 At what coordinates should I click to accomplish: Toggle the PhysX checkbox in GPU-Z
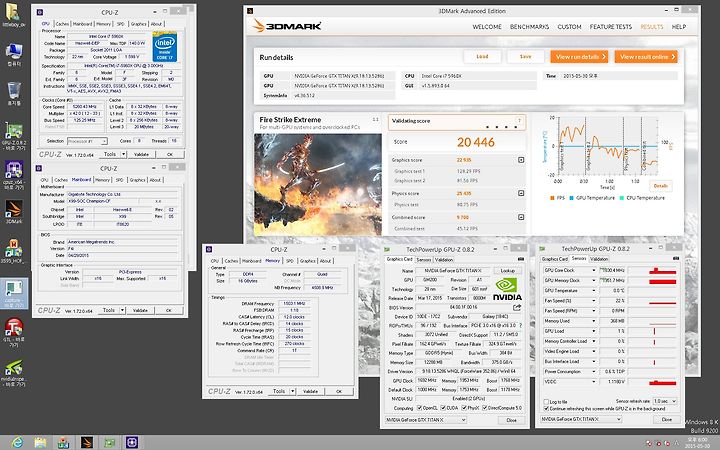[x=464, y=408]
